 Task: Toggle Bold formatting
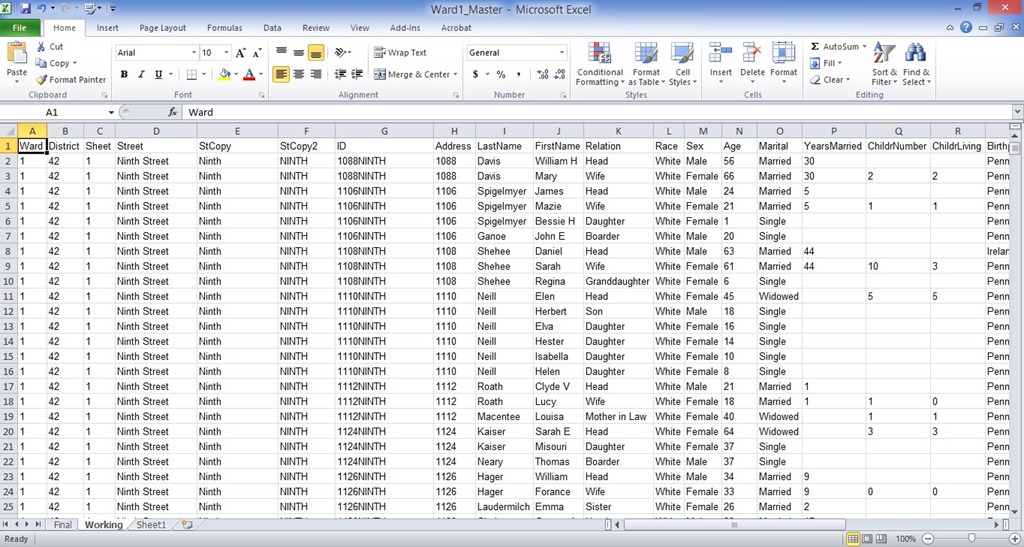click(125, 75)
